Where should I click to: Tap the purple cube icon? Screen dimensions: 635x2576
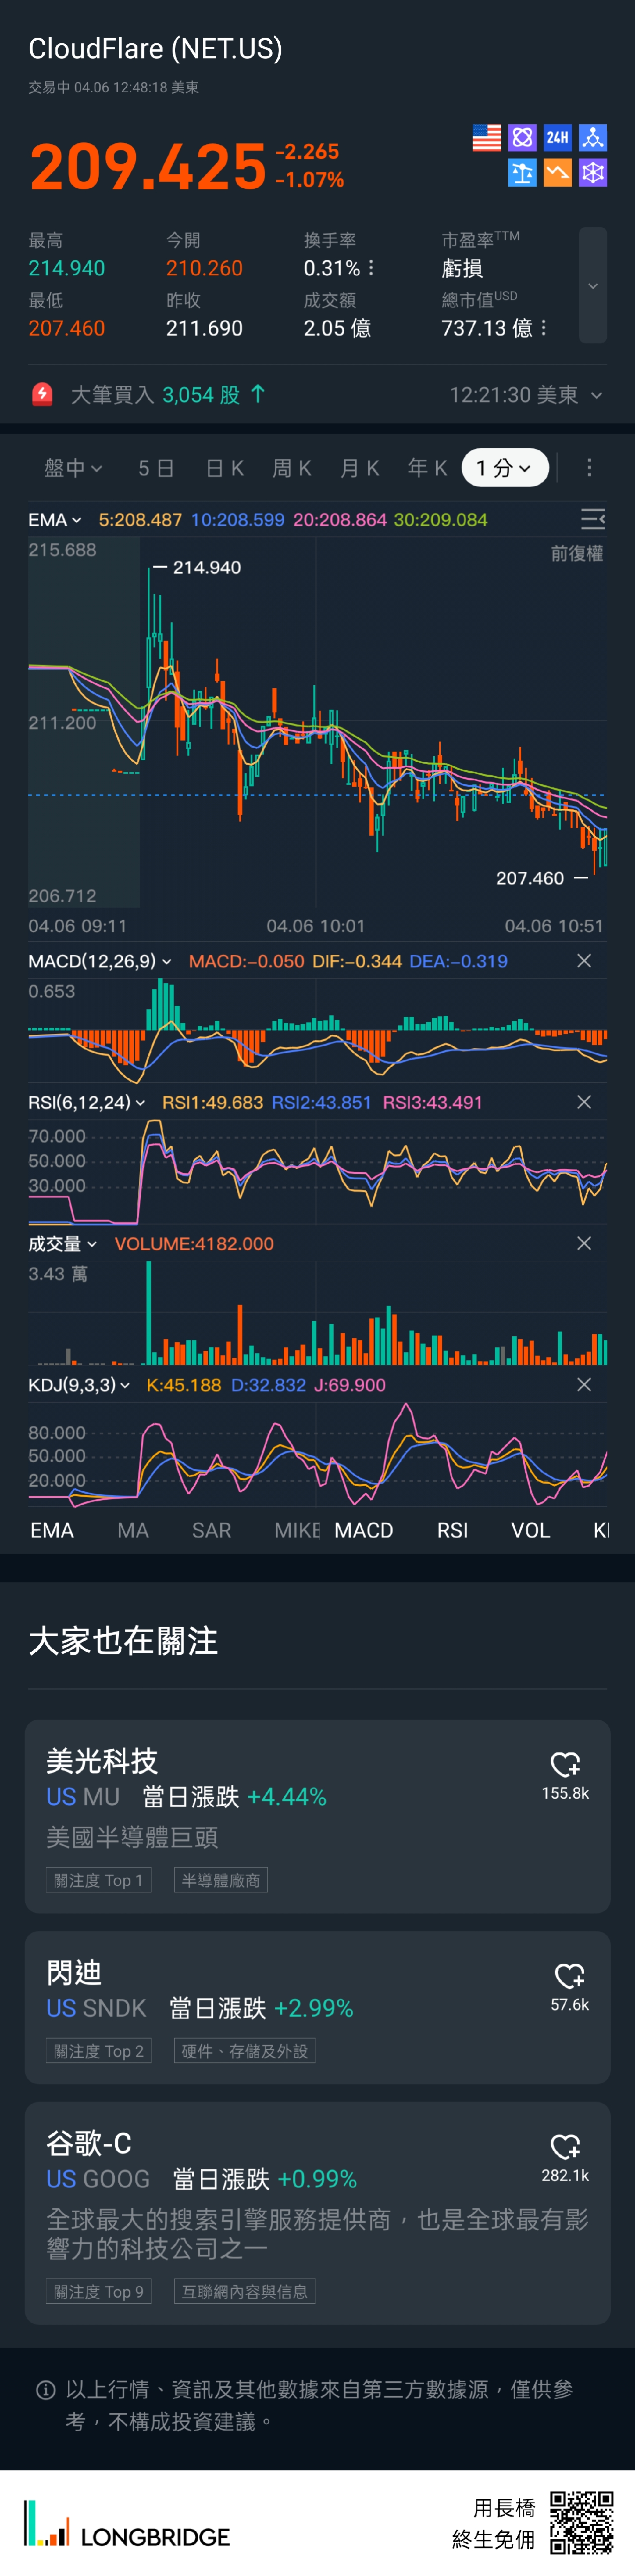click(x=593, y=173)
